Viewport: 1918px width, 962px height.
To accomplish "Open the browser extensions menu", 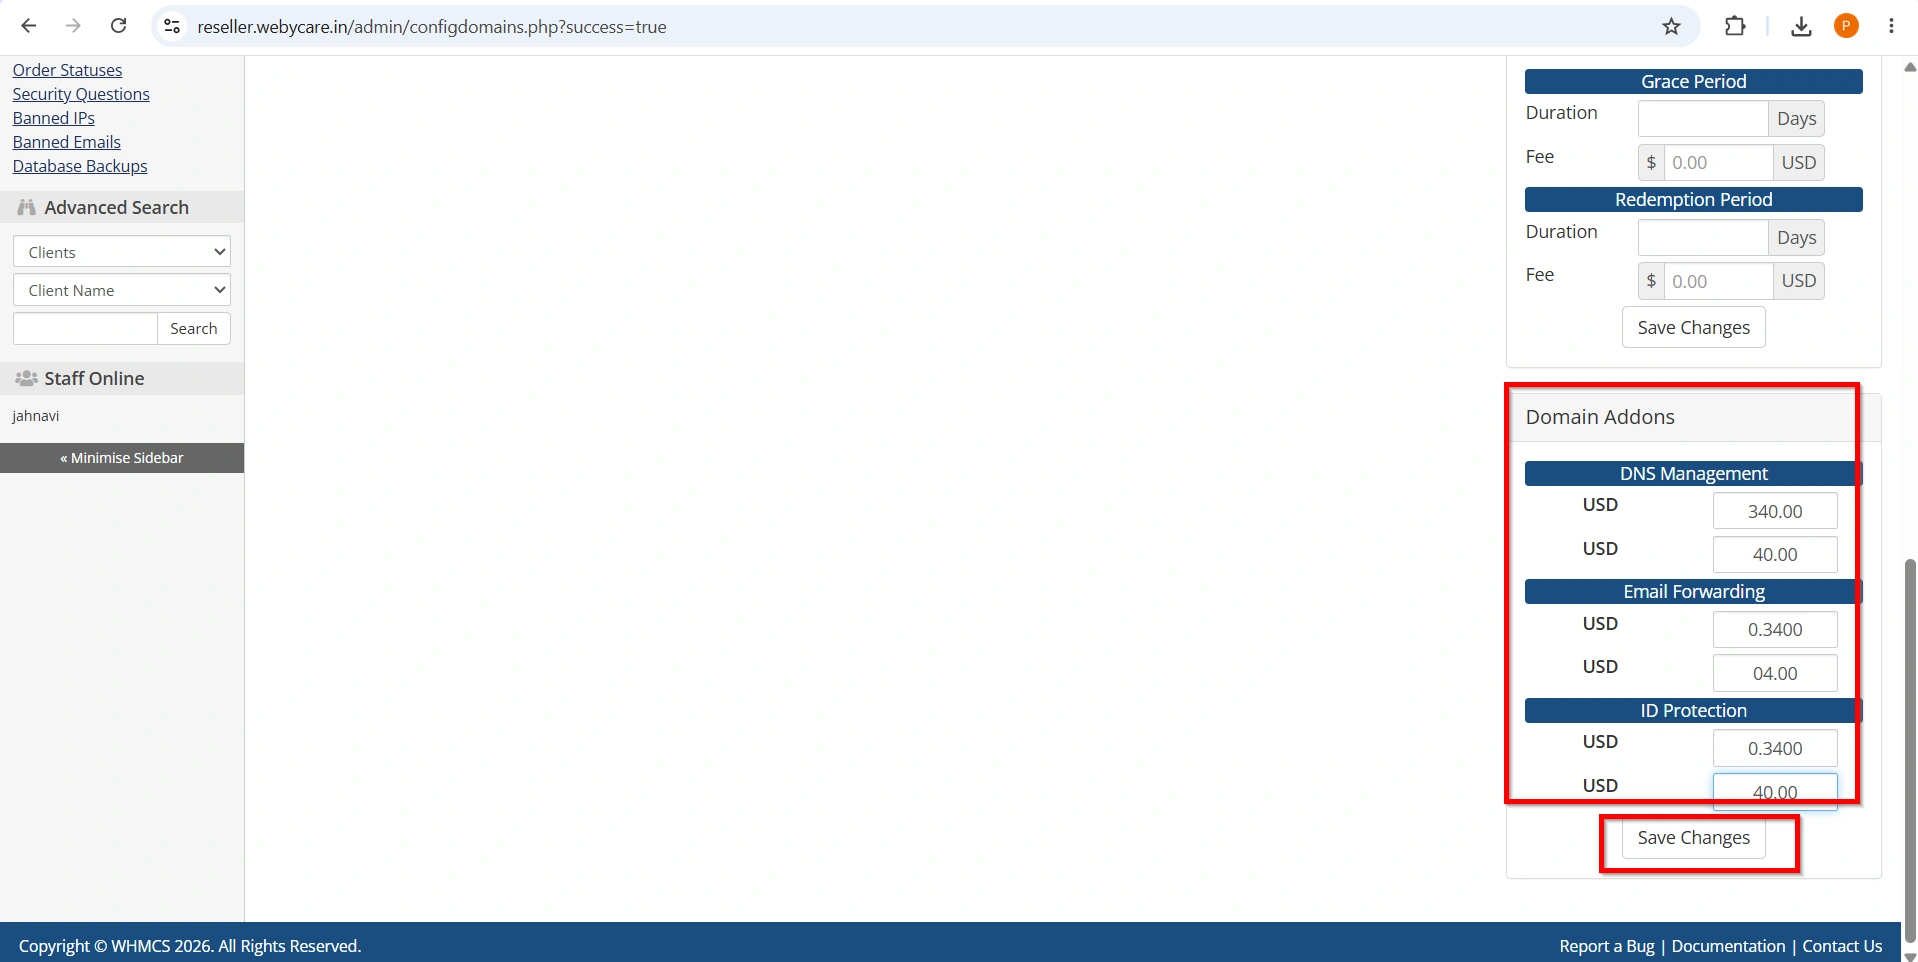I will click(1735, 26).
